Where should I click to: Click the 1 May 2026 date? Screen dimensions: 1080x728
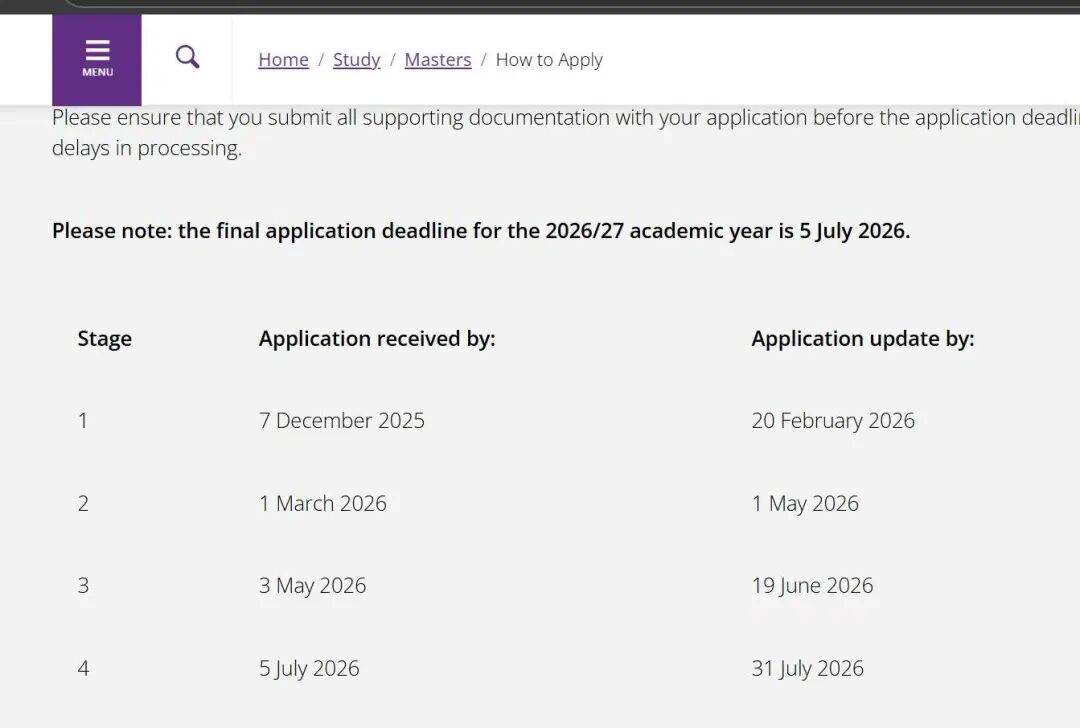[805, 504]
